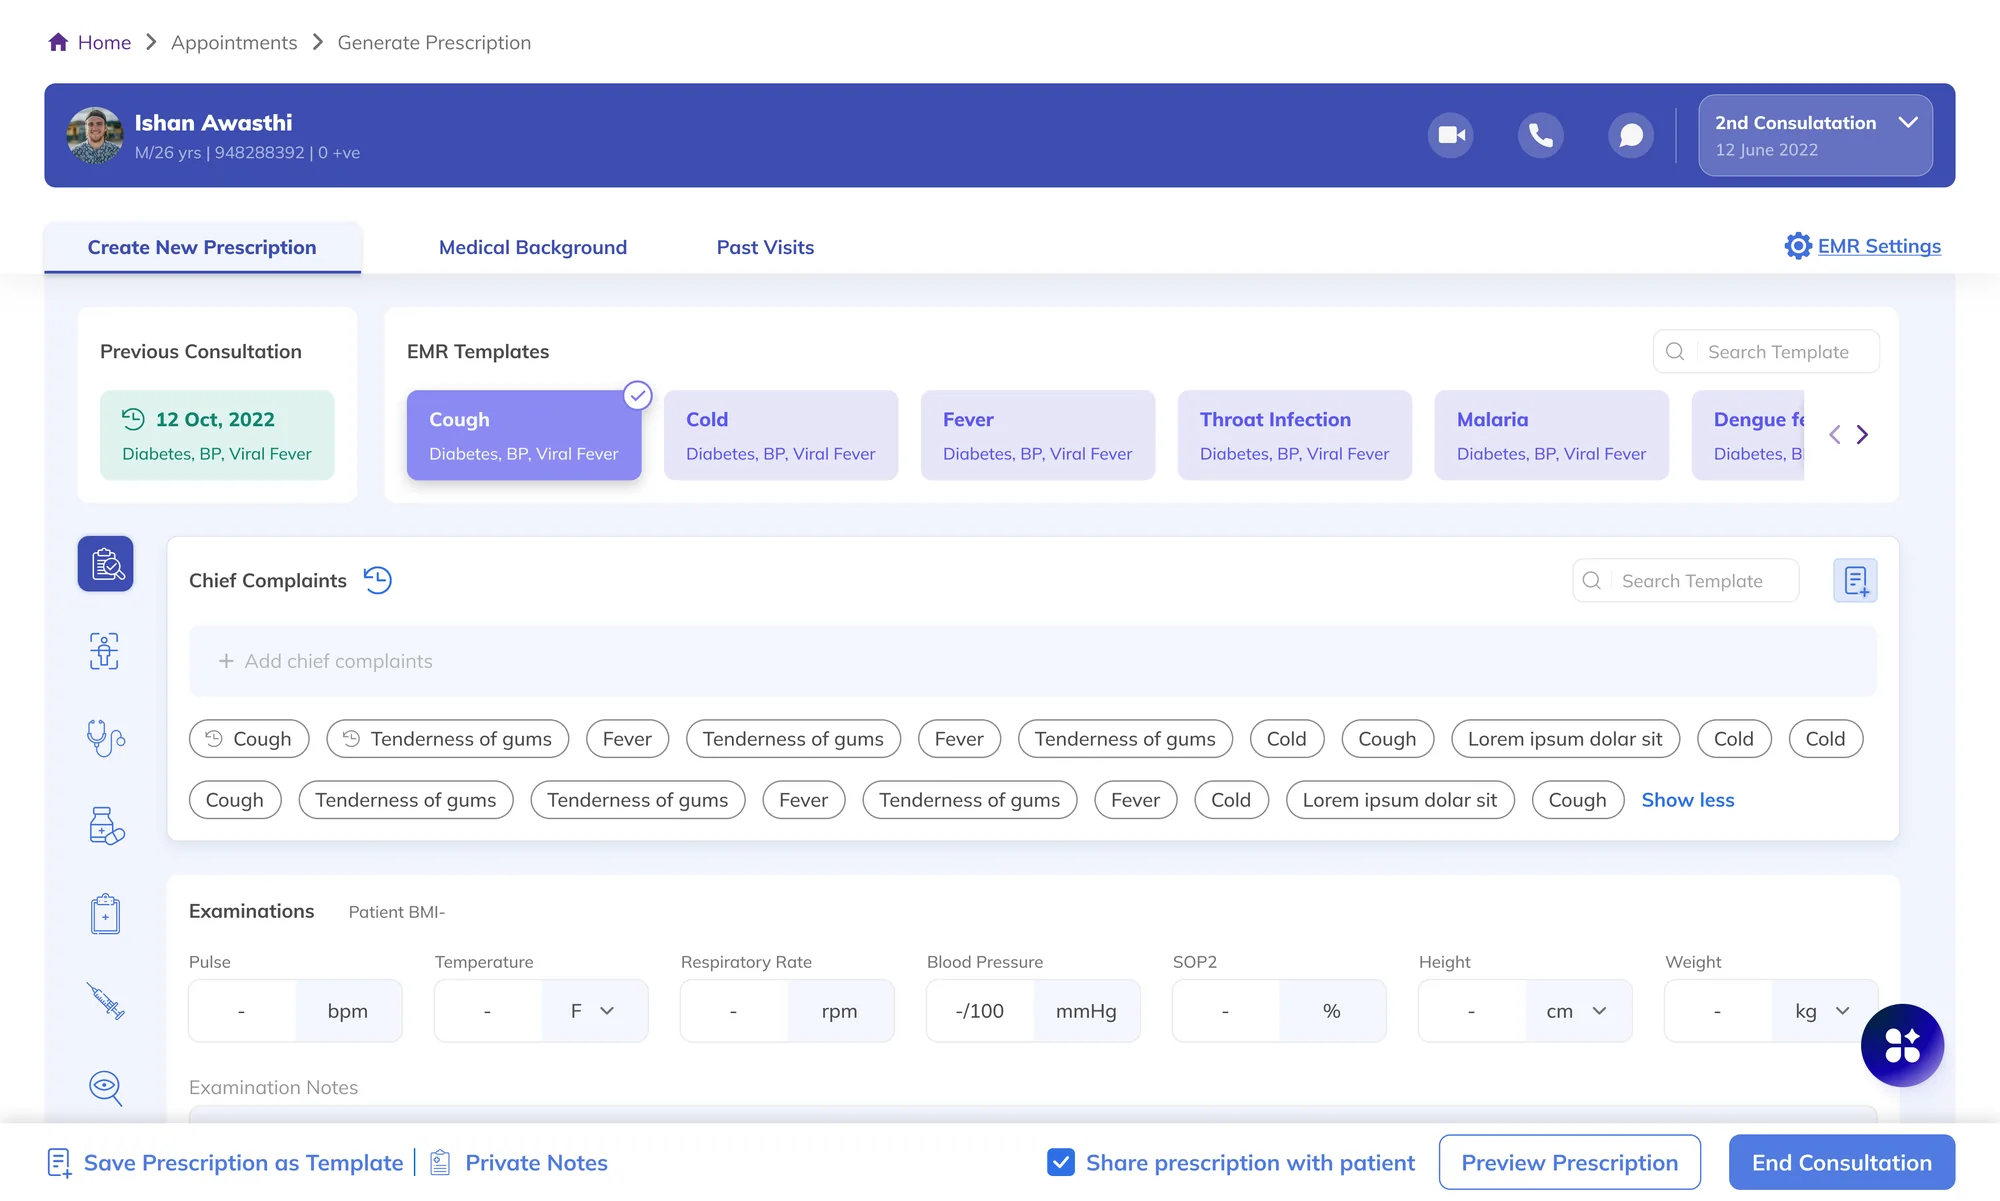Start a phone call with patient

click(x=1540, y=135)
